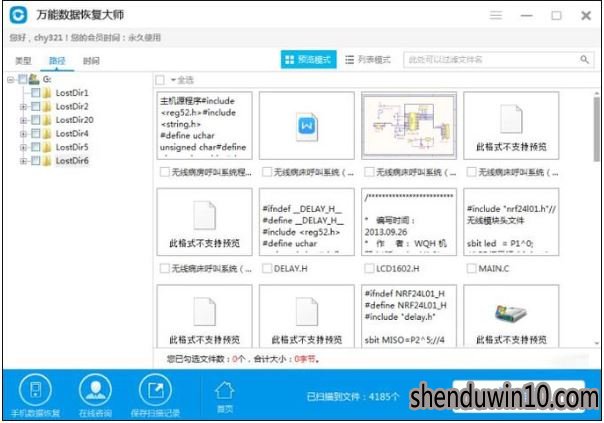Expand the LostDir5 tree node
The width and height of the screenshot is (604, 423).
tap(23, 147)
